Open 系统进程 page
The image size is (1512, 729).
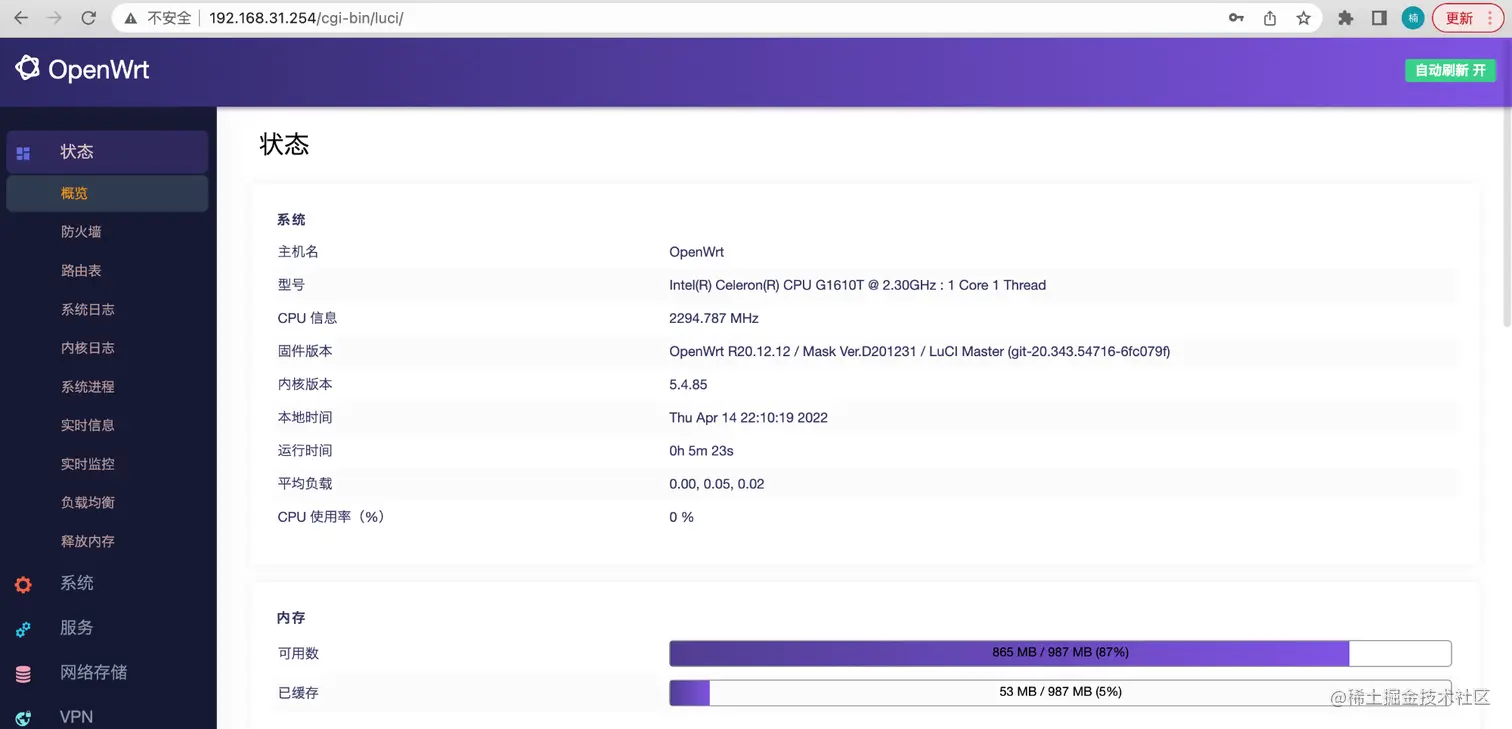(88, 387)
